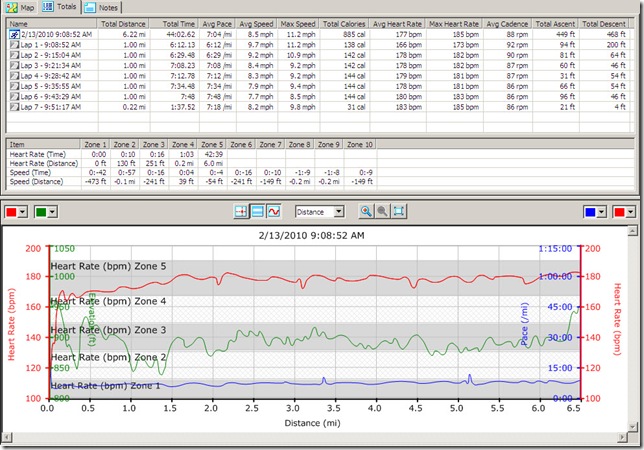Sort by Total Calories column header

point(344,24)
